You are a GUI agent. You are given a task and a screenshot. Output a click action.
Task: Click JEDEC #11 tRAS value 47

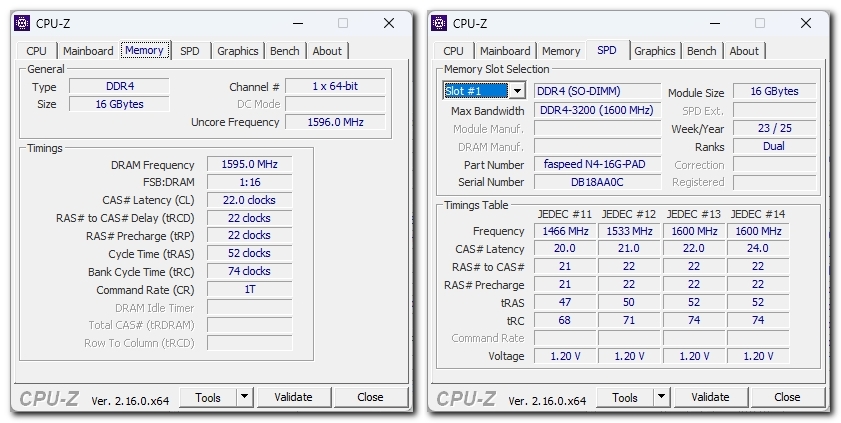[565, 302]
